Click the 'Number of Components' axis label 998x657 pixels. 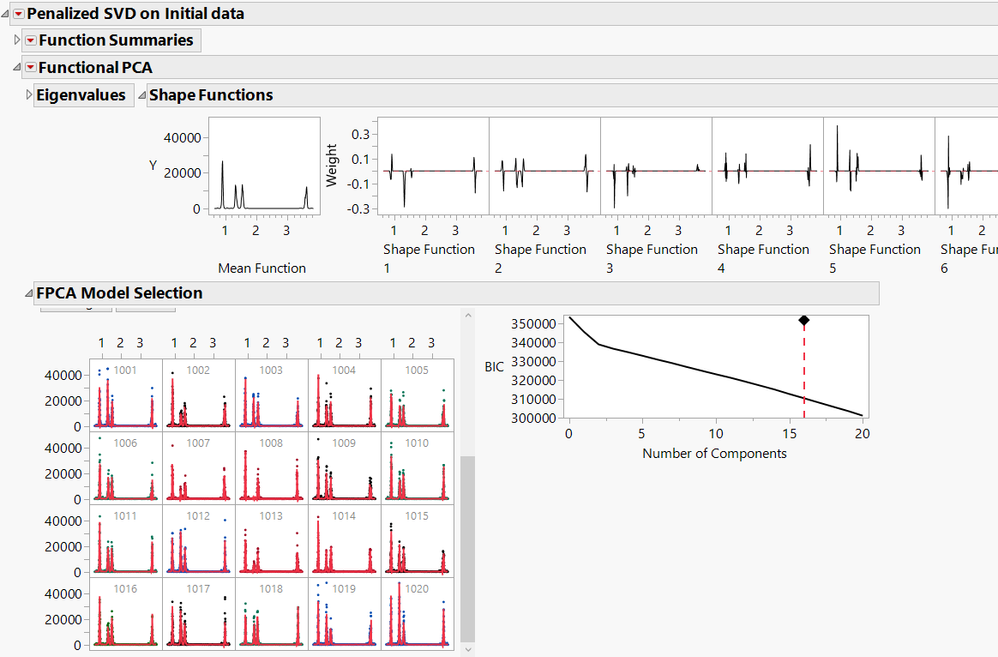coord(714,453)
